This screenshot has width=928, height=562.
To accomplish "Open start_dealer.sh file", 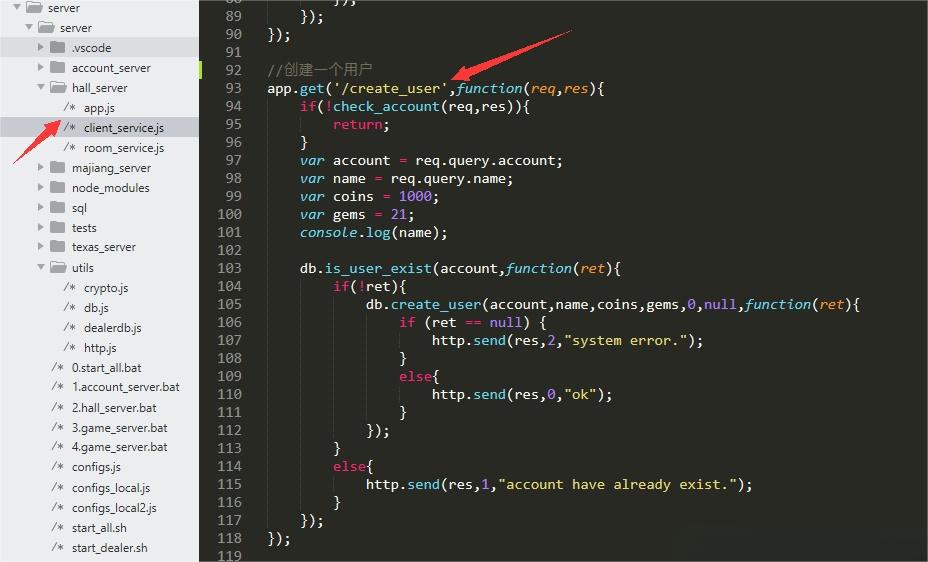I will click(109, 548).
